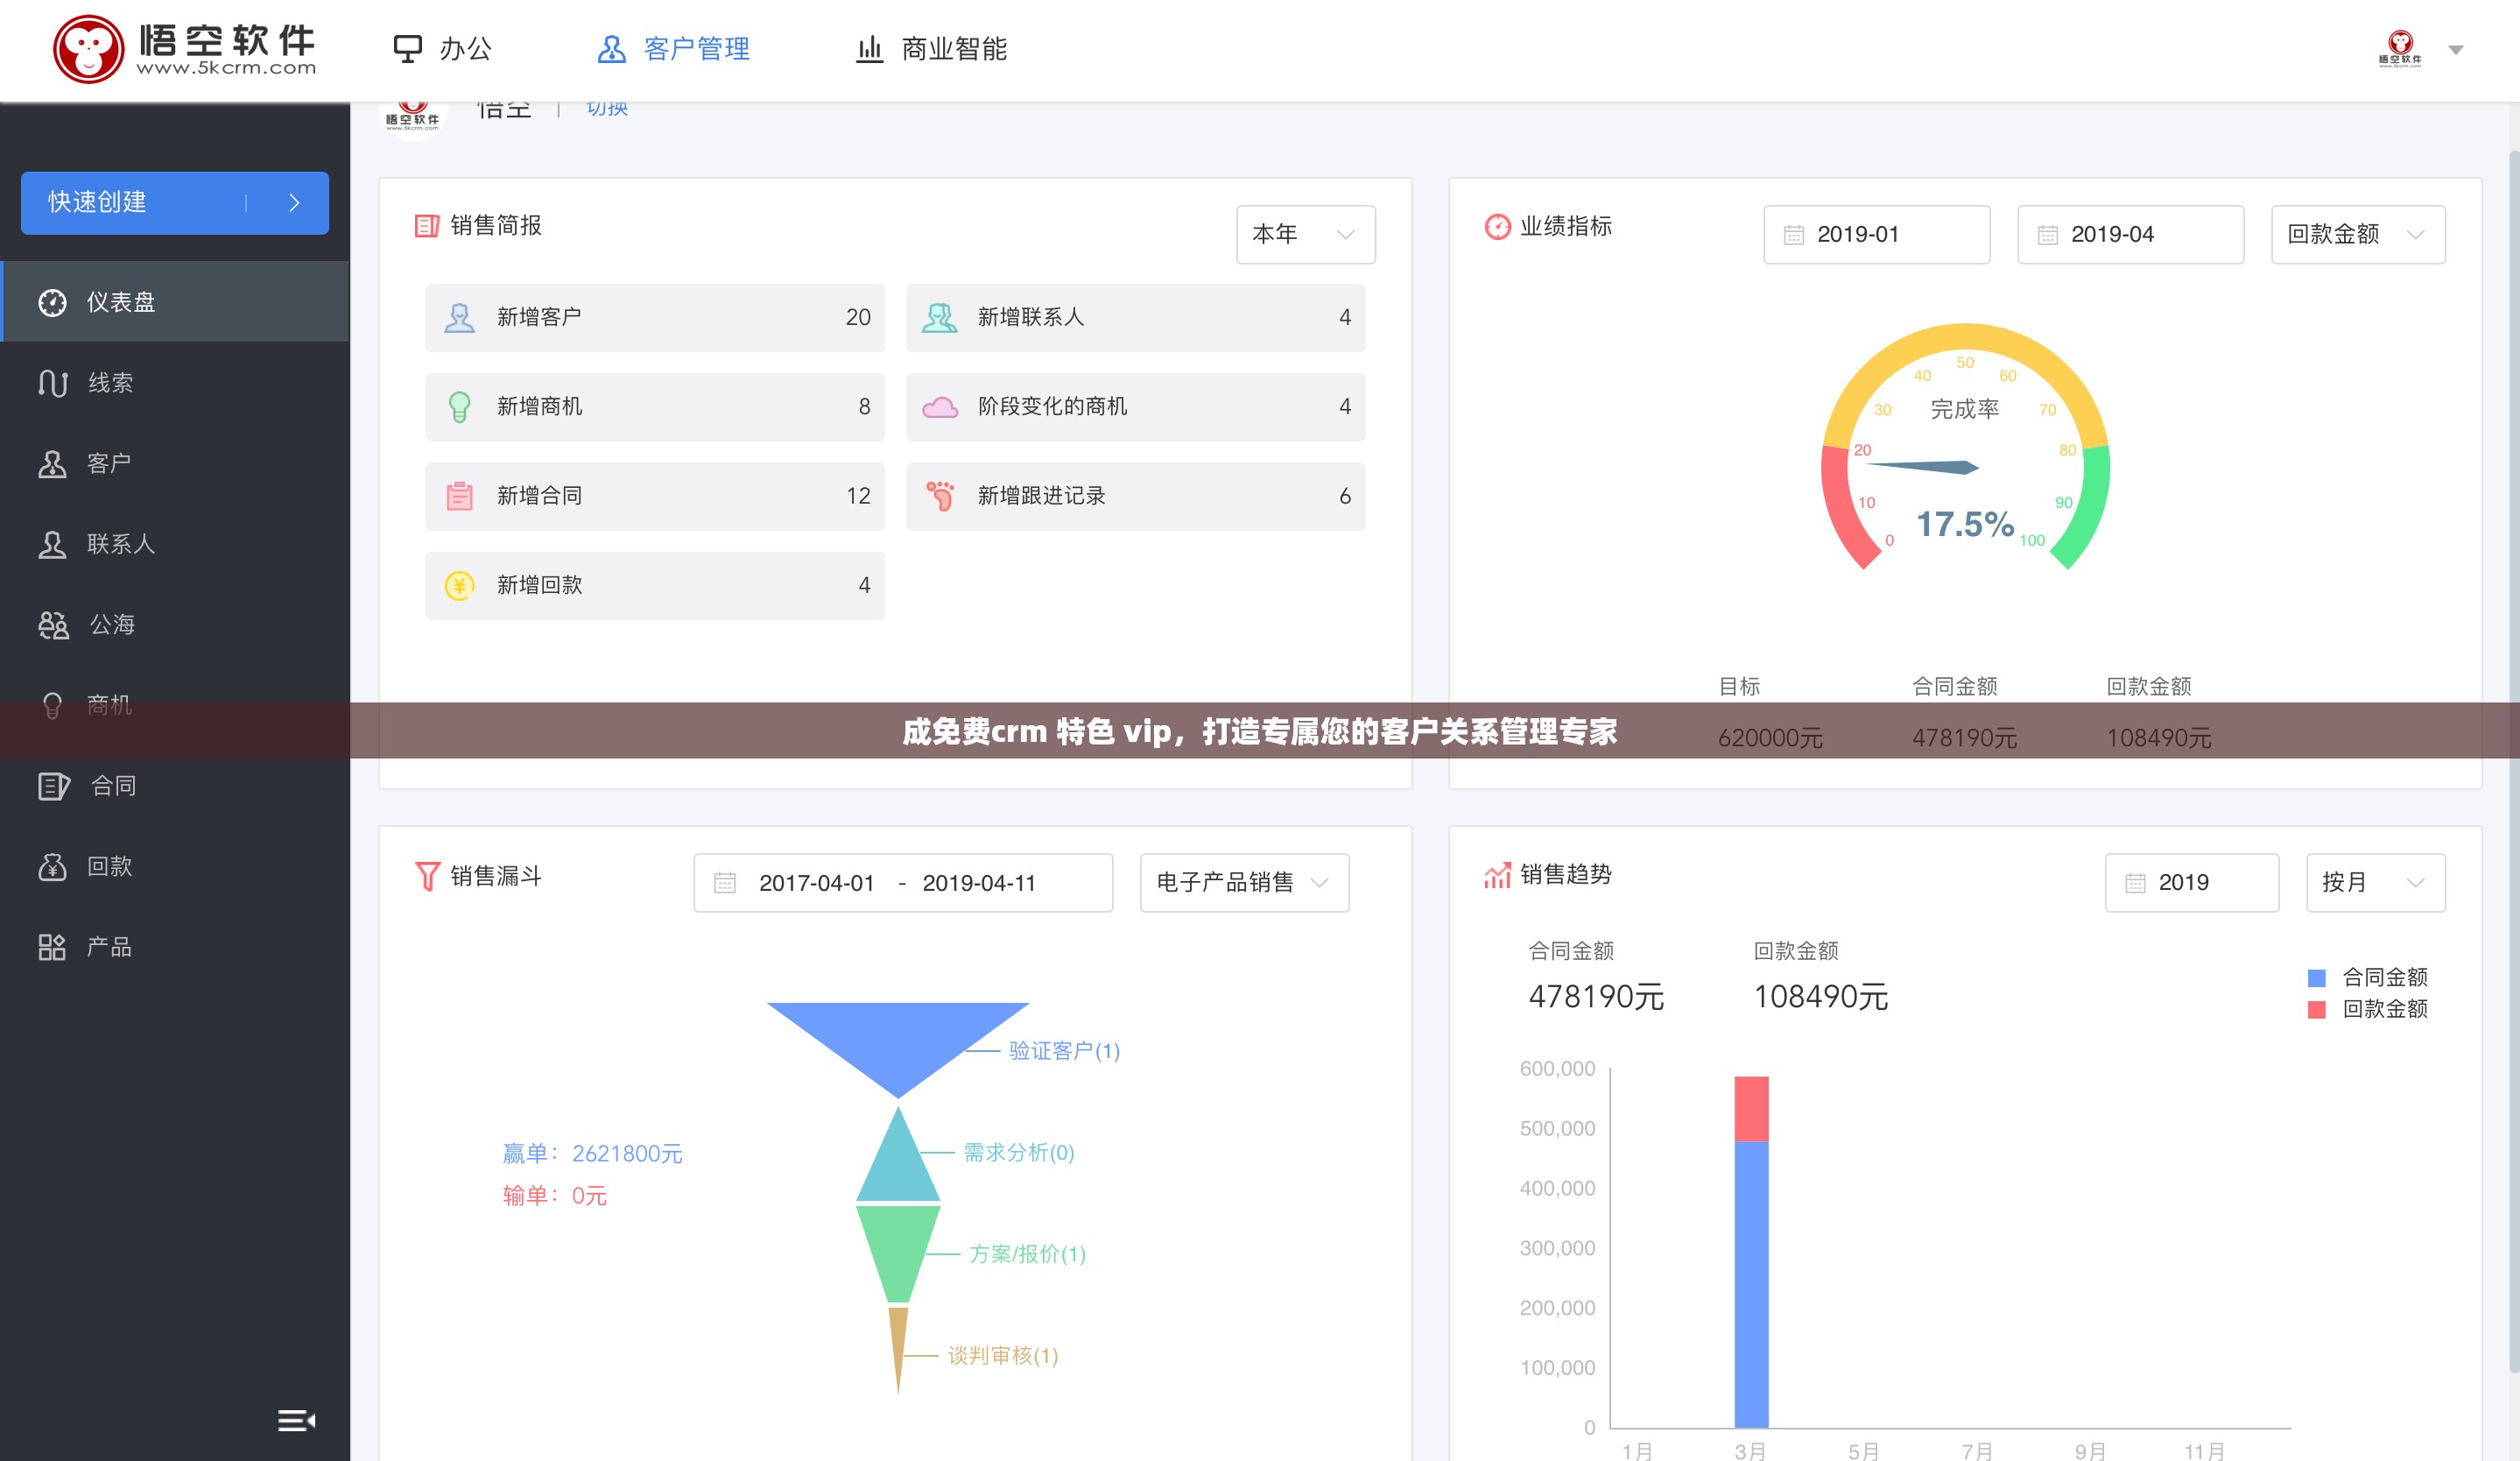Expand the 回款金额 metric dropdown
The width and height of the screenshot is (2520, 1461).
(2356, 234)
